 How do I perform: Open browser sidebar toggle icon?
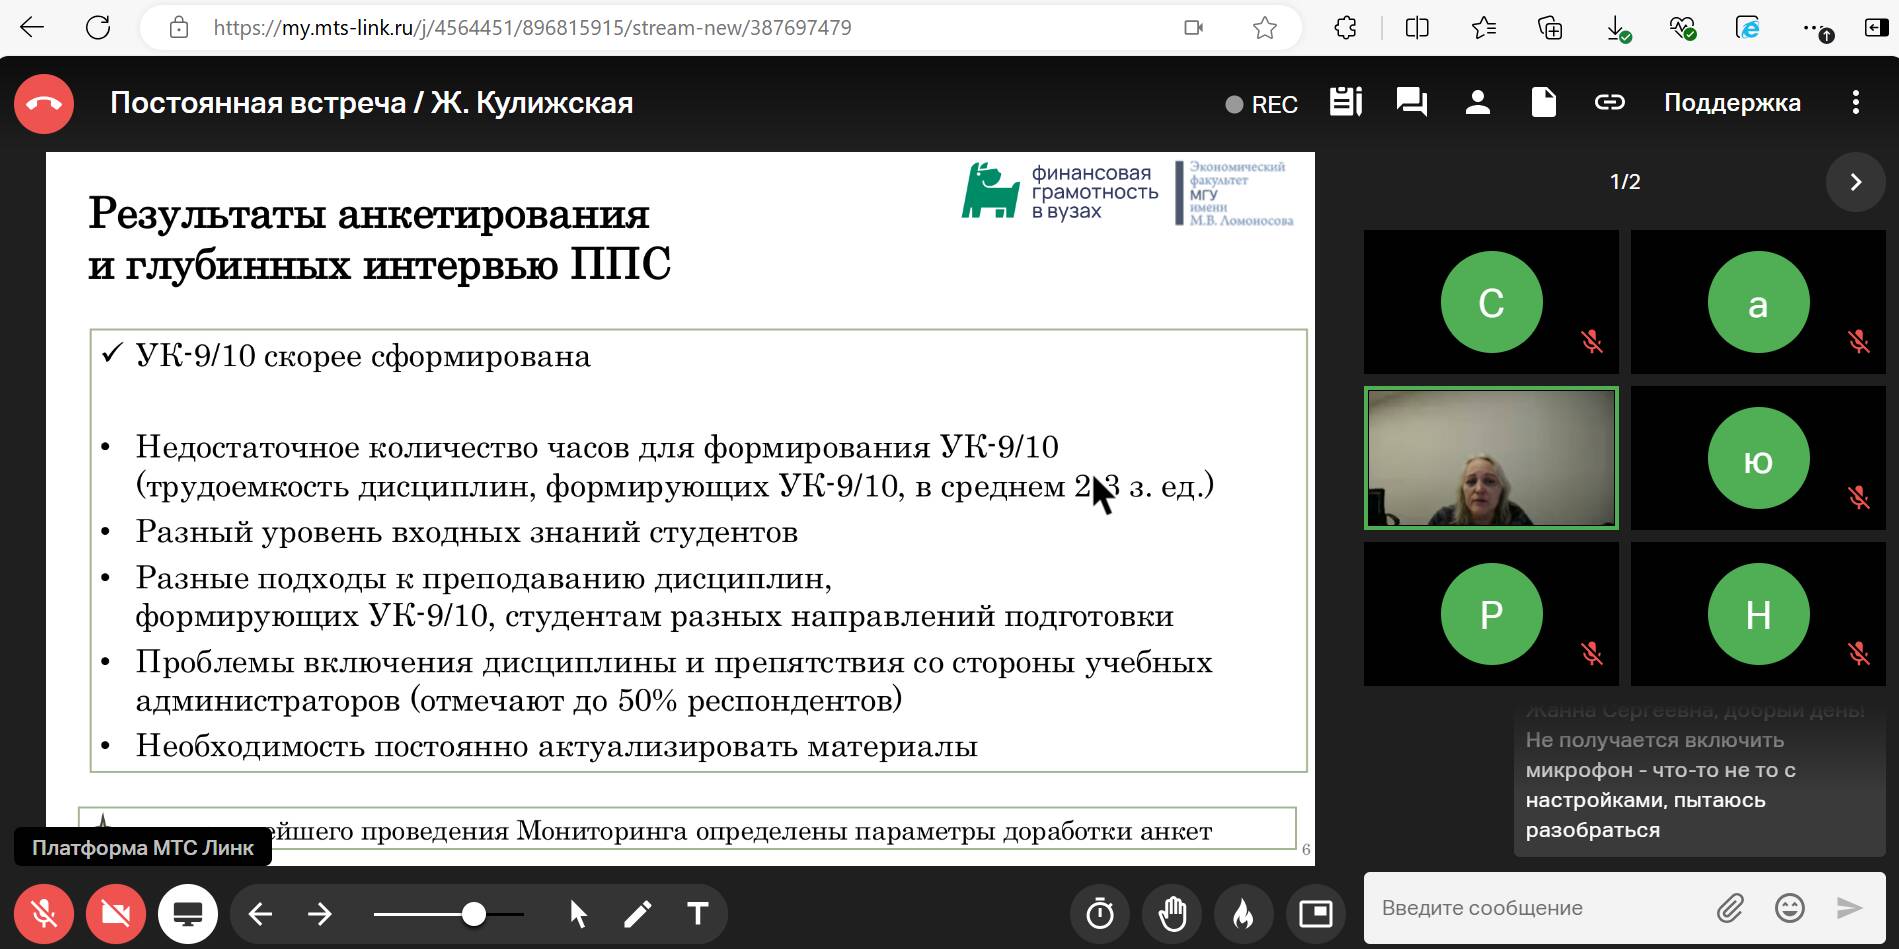point(1876,28)
